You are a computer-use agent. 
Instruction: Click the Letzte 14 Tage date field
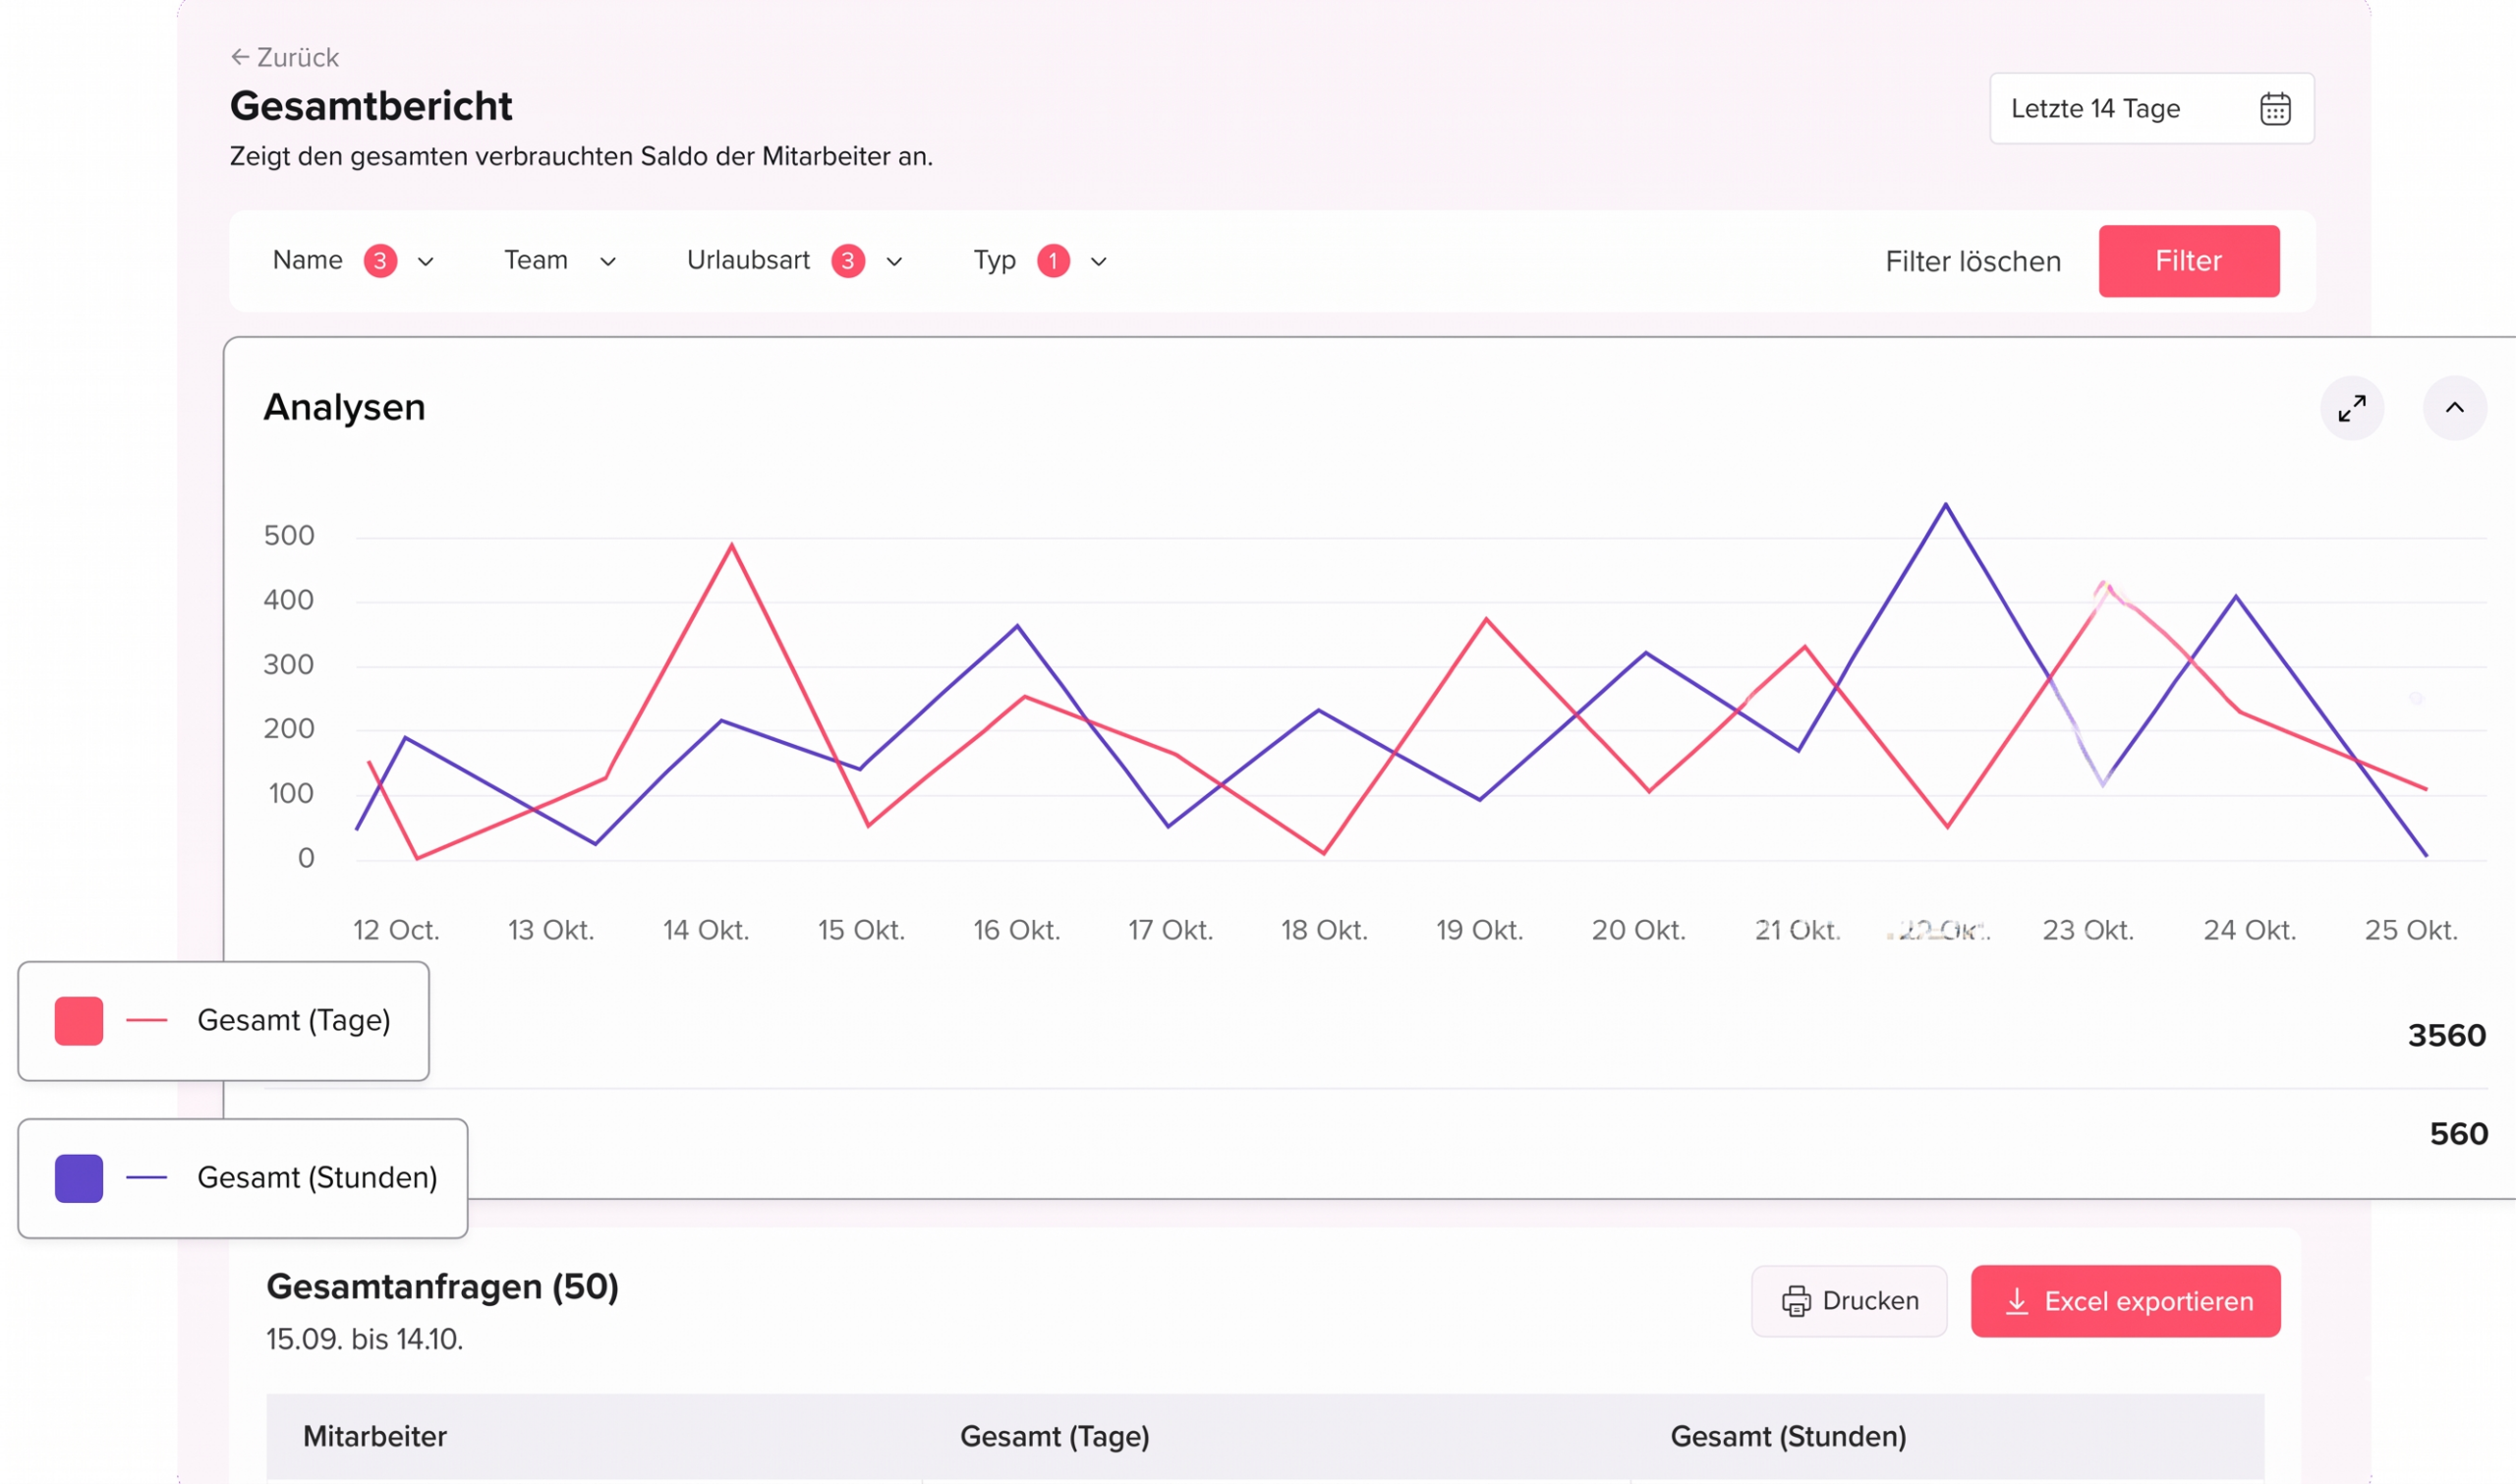pos(2095,108)
